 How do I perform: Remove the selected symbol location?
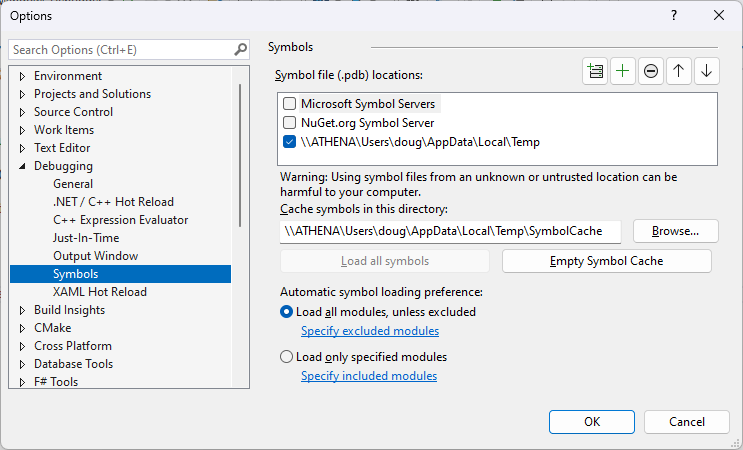[x=651, y=71]
